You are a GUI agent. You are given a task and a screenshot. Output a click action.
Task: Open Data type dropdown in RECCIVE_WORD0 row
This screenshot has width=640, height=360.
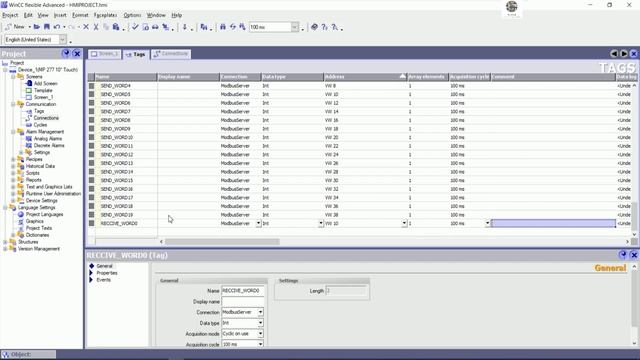coord(321,223)
